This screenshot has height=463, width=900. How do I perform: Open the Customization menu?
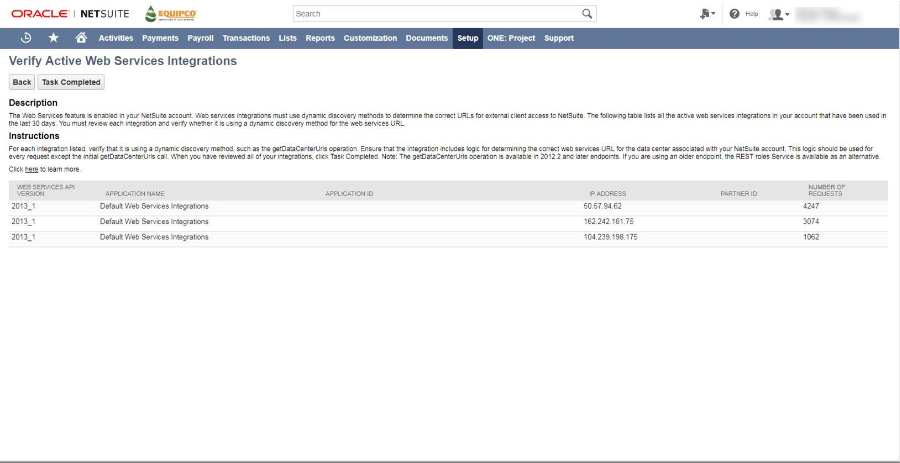[x=370, y=38]
